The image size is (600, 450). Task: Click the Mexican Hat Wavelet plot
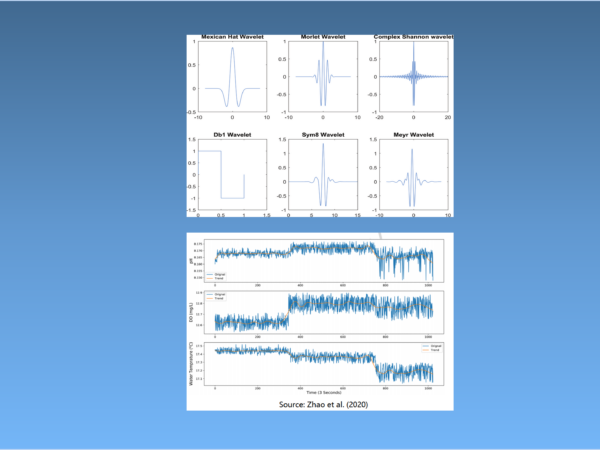click(x=232, y=79)
